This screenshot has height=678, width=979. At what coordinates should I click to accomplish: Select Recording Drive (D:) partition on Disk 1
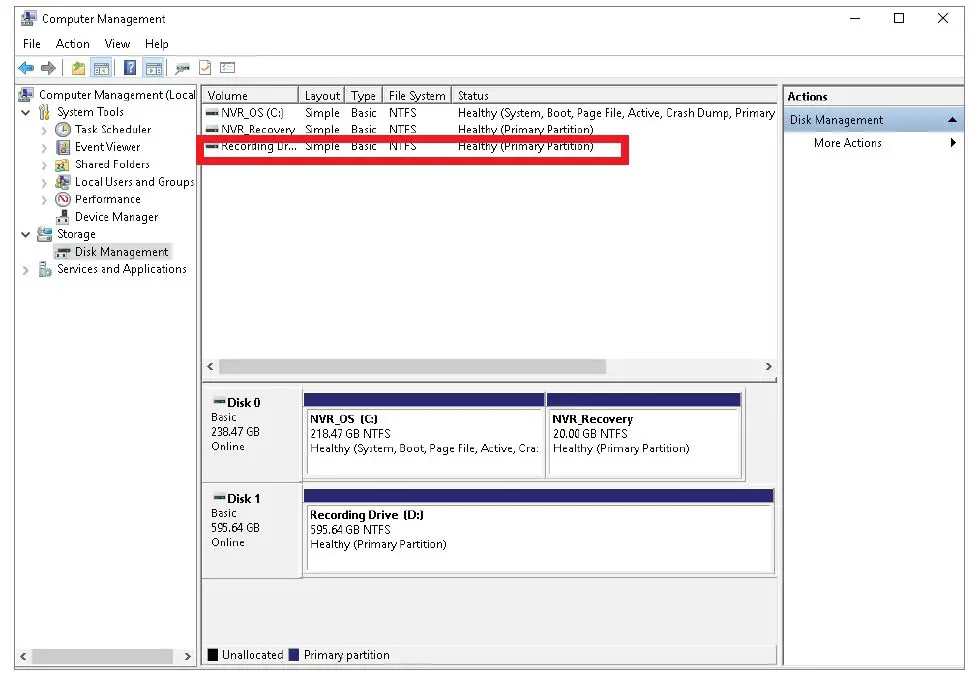(x=539, y=532)
